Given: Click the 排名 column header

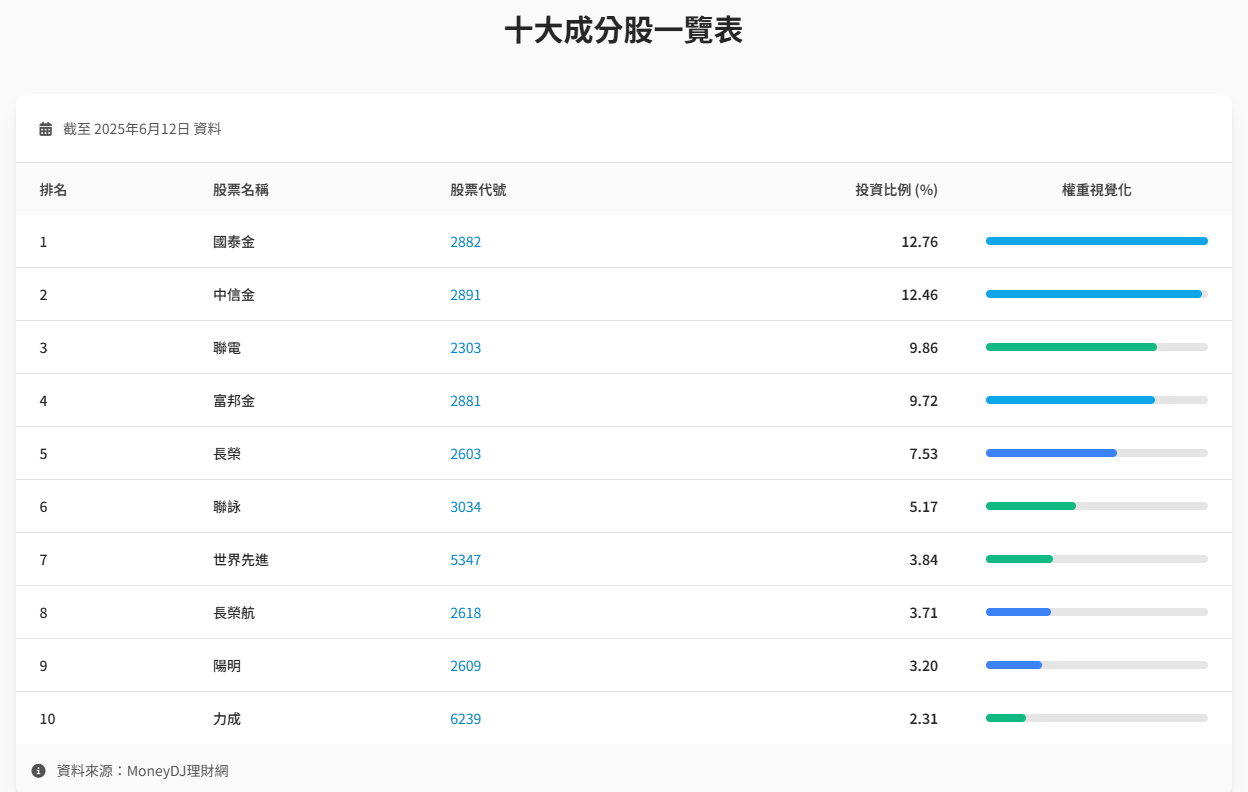Looking at the screenshot, I should coord(54,189).
